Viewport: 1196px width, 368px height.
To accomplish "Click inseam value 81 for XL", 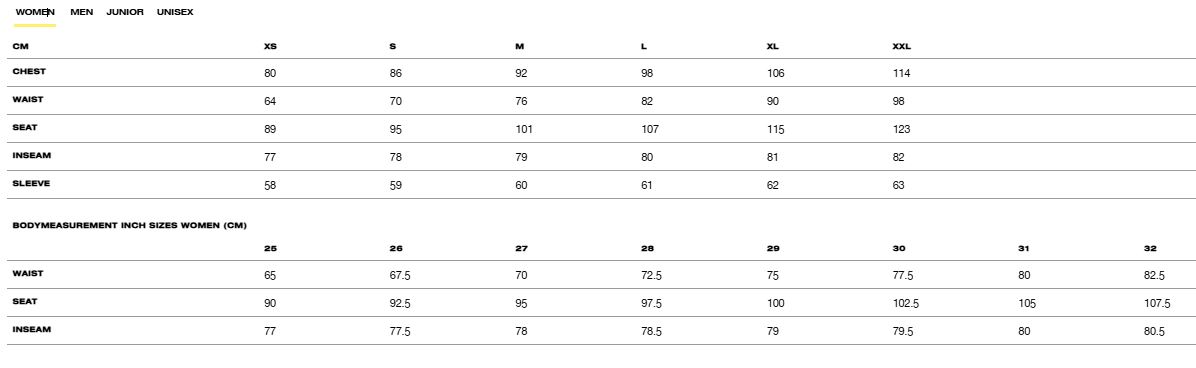I will pyautogui.click(x=773, y=157).
